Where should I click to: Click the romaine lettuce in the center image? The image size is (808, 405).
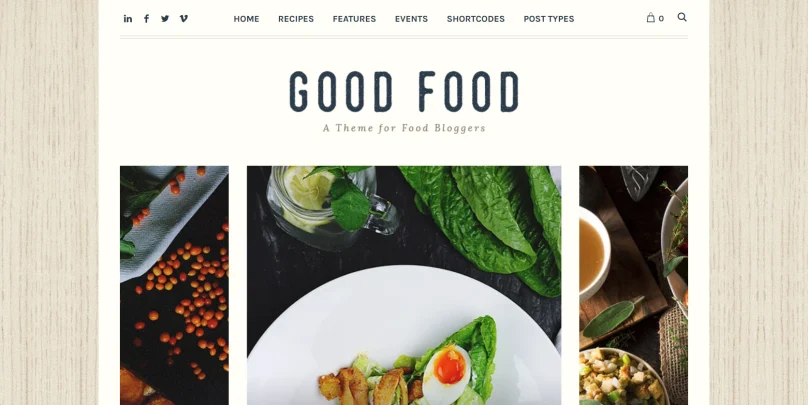point(484,222)
